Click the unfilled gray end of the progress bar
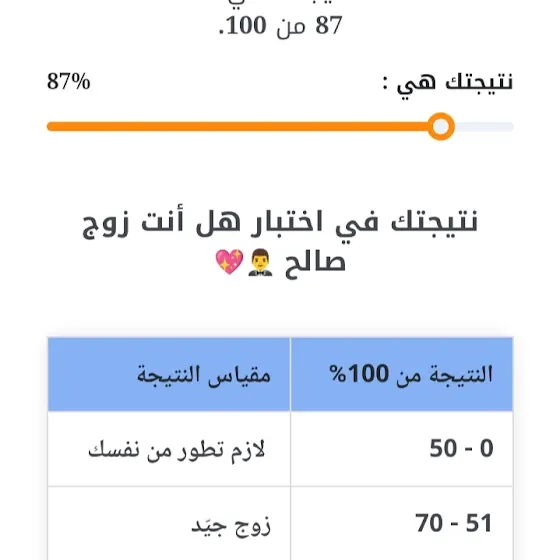 484,126
